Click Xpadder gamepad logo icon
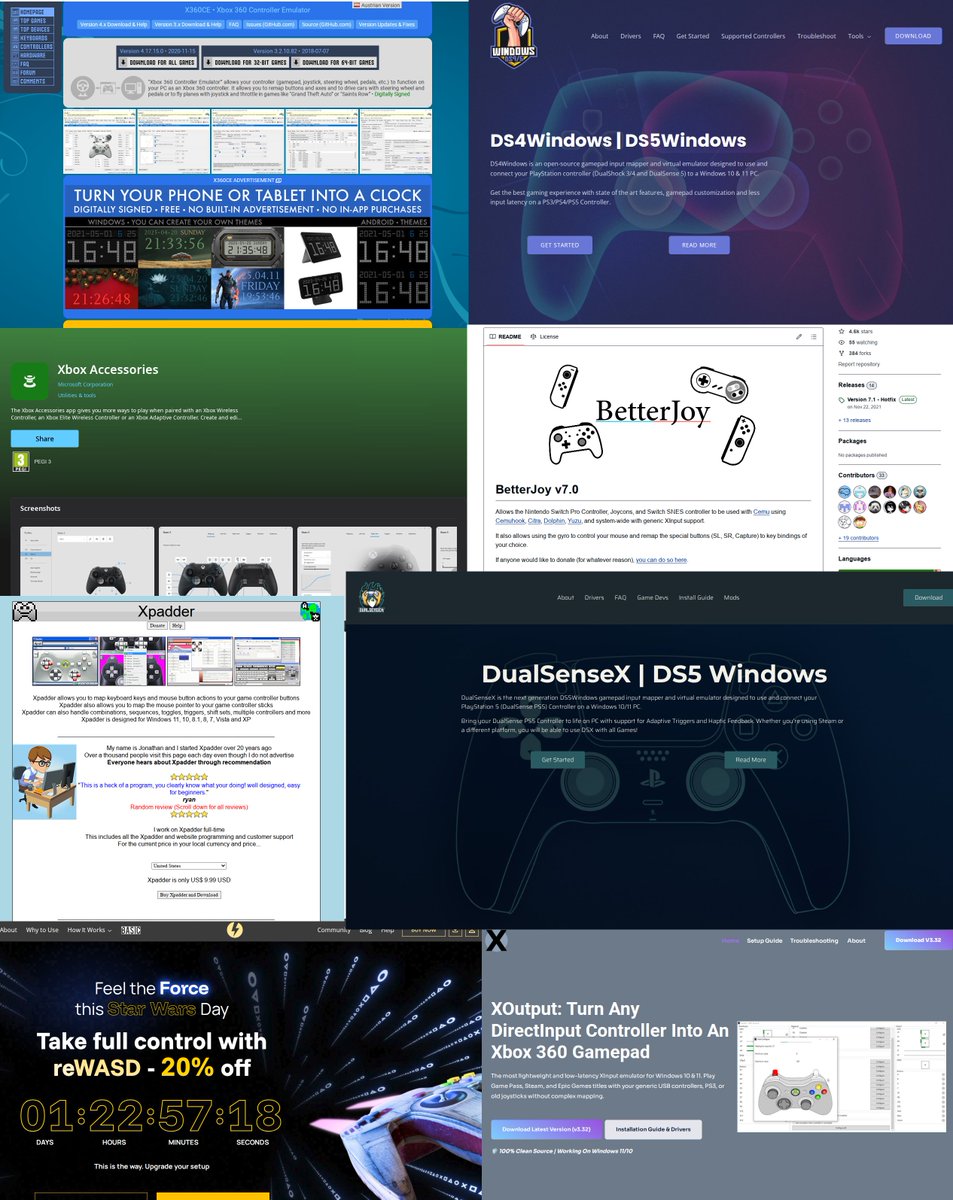This screenshot has height=1200, width=953. (25, 610)
